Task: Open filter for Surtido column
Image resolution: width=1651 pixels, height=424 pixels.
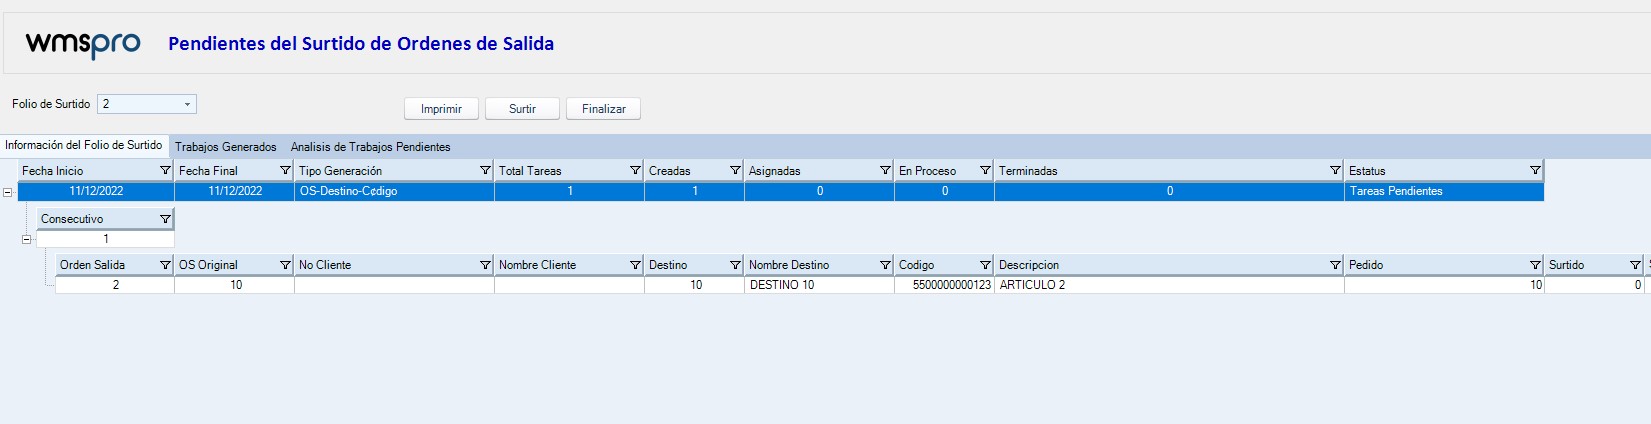Action: click(x=1635, y=265)
